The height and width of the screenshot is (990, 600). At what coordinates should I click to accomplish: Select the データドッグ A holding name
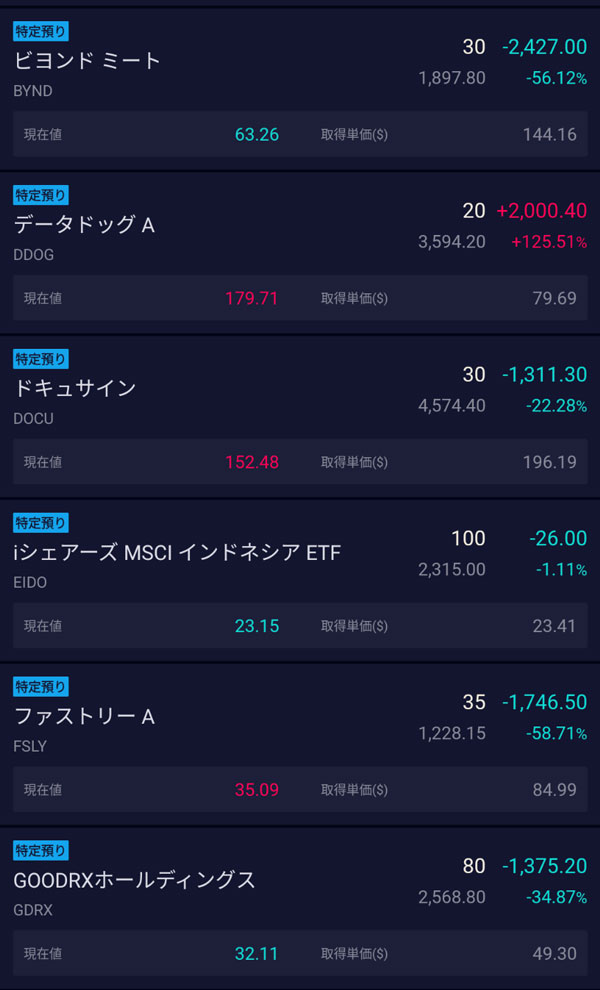[85, 224]
